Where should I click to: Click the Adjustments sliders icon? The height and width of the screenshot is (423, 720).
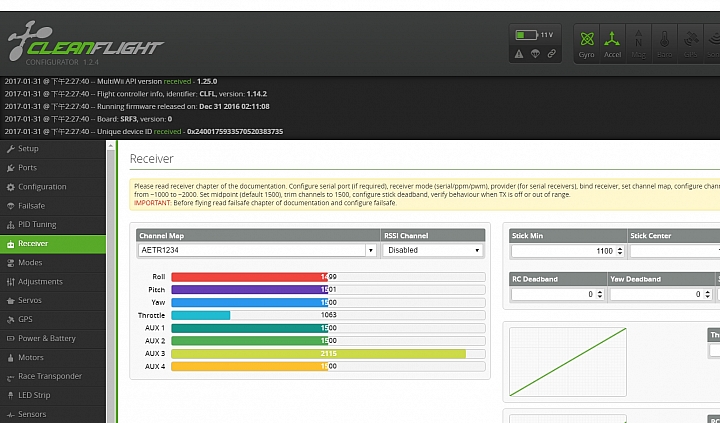[x=10, y=282]
